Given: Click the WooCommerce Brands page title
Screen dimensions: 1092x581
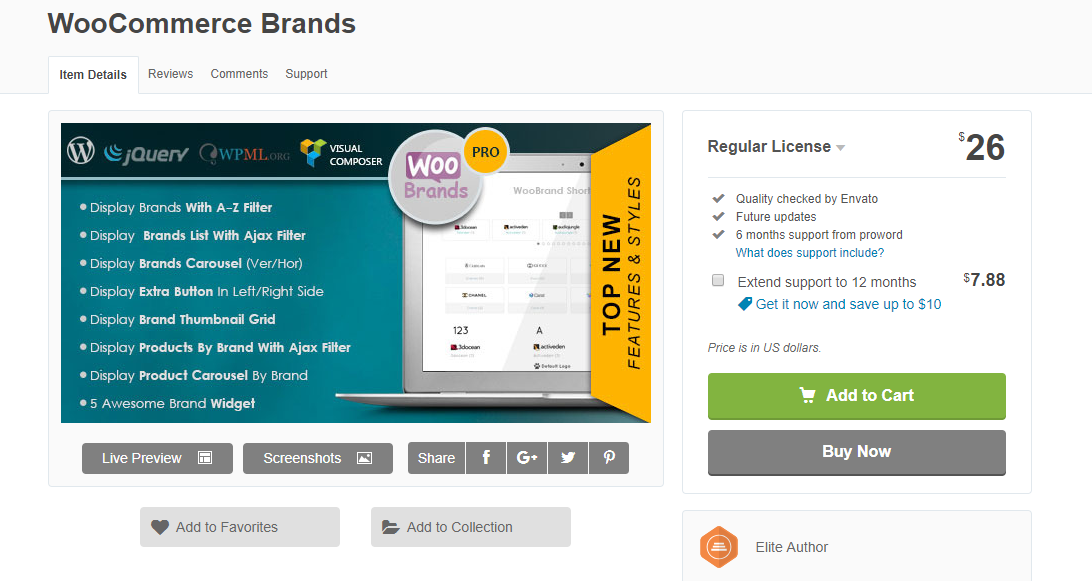Looking at the screenshot, I should (202, 24).
